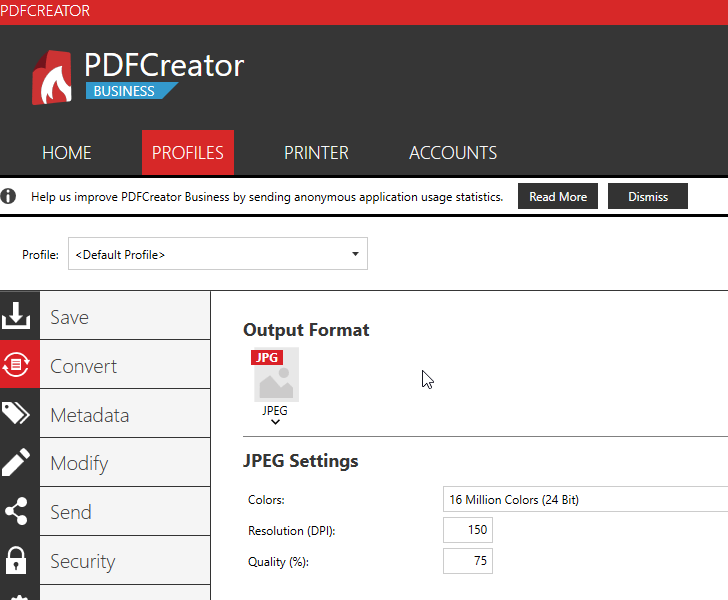Screen dimensions: 728x600
Task: Click the Resolution (DPI): label
Action: (x=292, y=531)
